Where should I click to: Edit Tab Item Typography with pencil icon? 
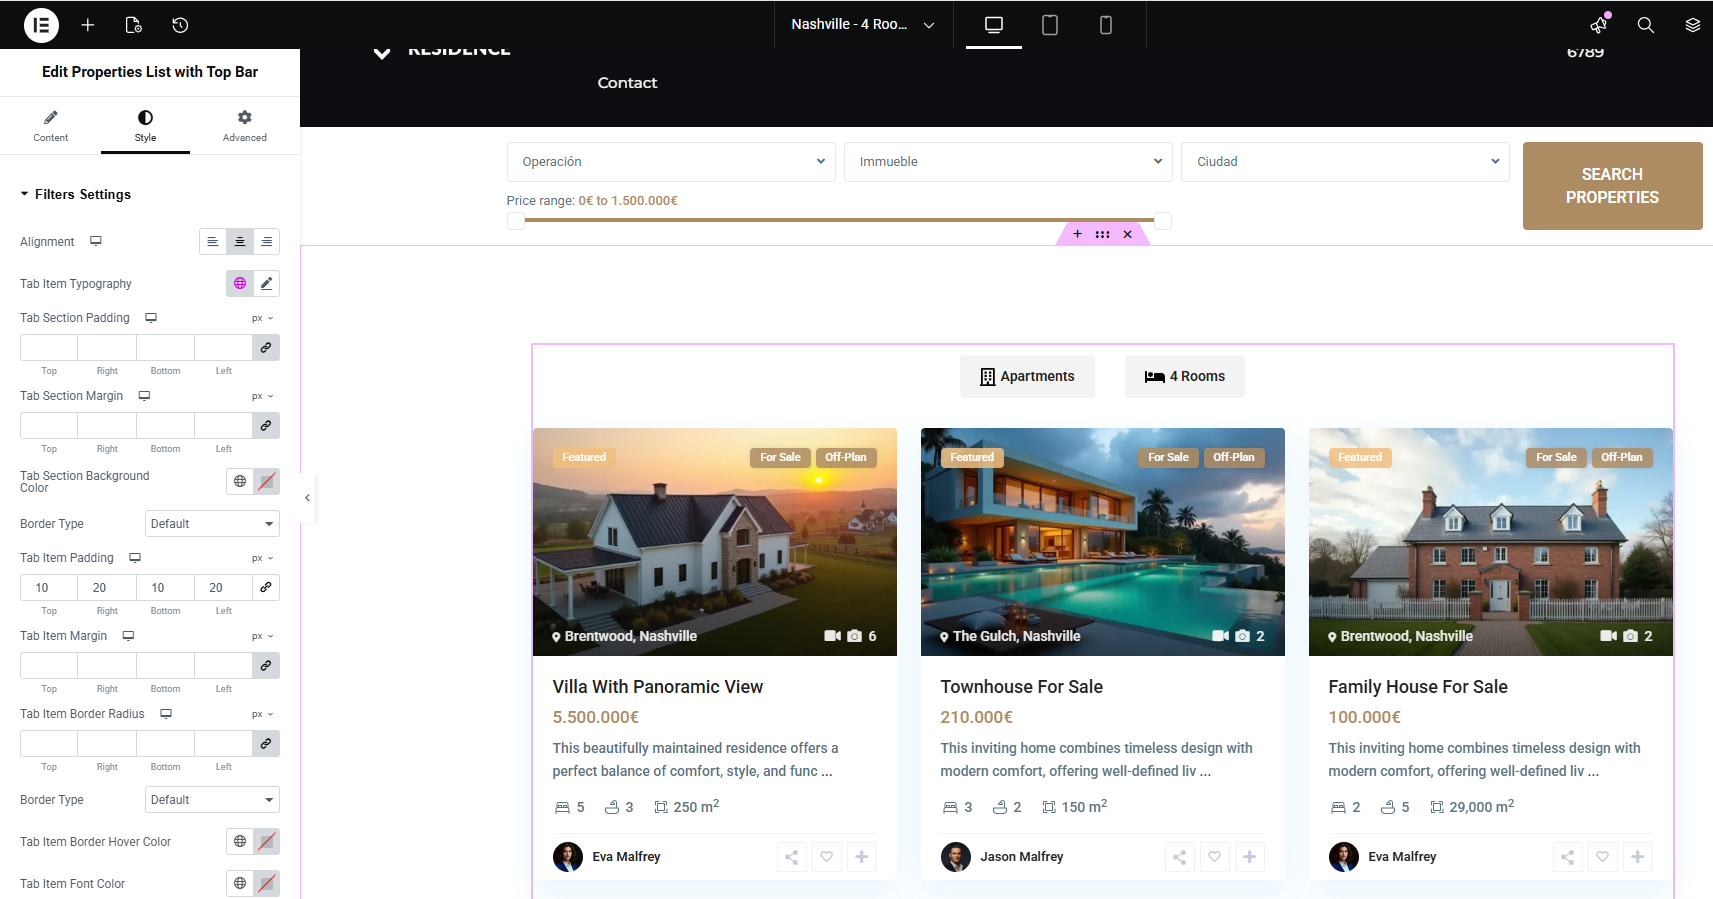tap(266, 284)
